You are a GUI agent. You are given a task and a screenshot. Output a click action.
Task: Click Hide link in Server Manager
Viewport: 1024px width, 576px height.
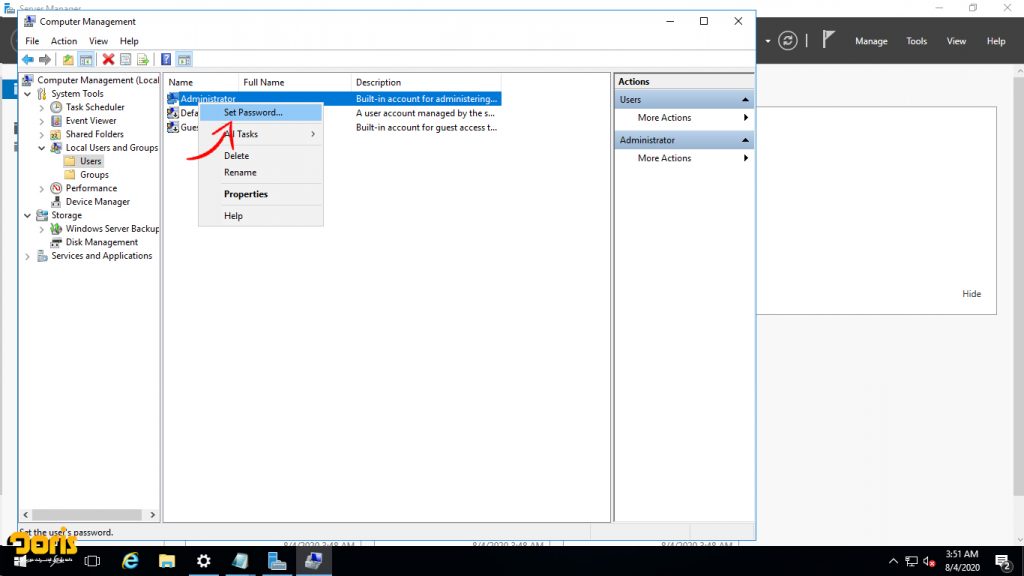(971, 294)
